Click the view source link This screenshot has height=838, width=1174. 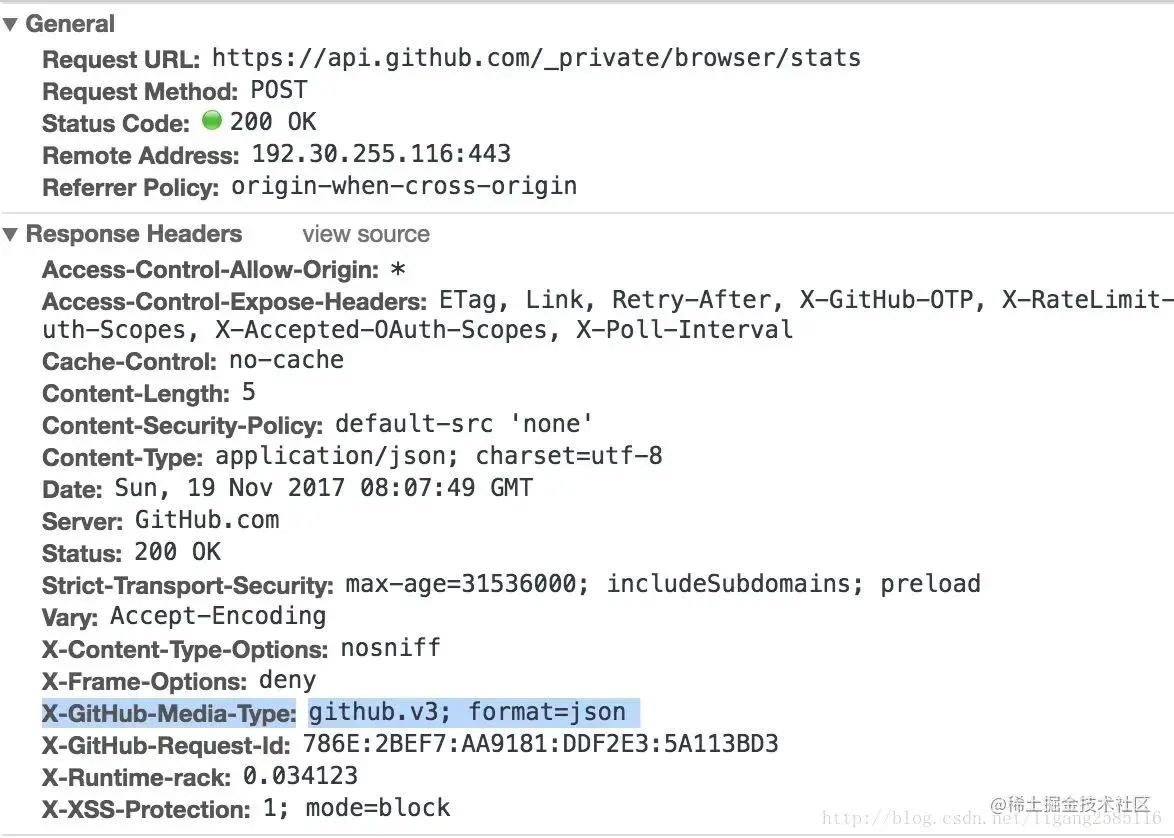[x=366, y=234]
